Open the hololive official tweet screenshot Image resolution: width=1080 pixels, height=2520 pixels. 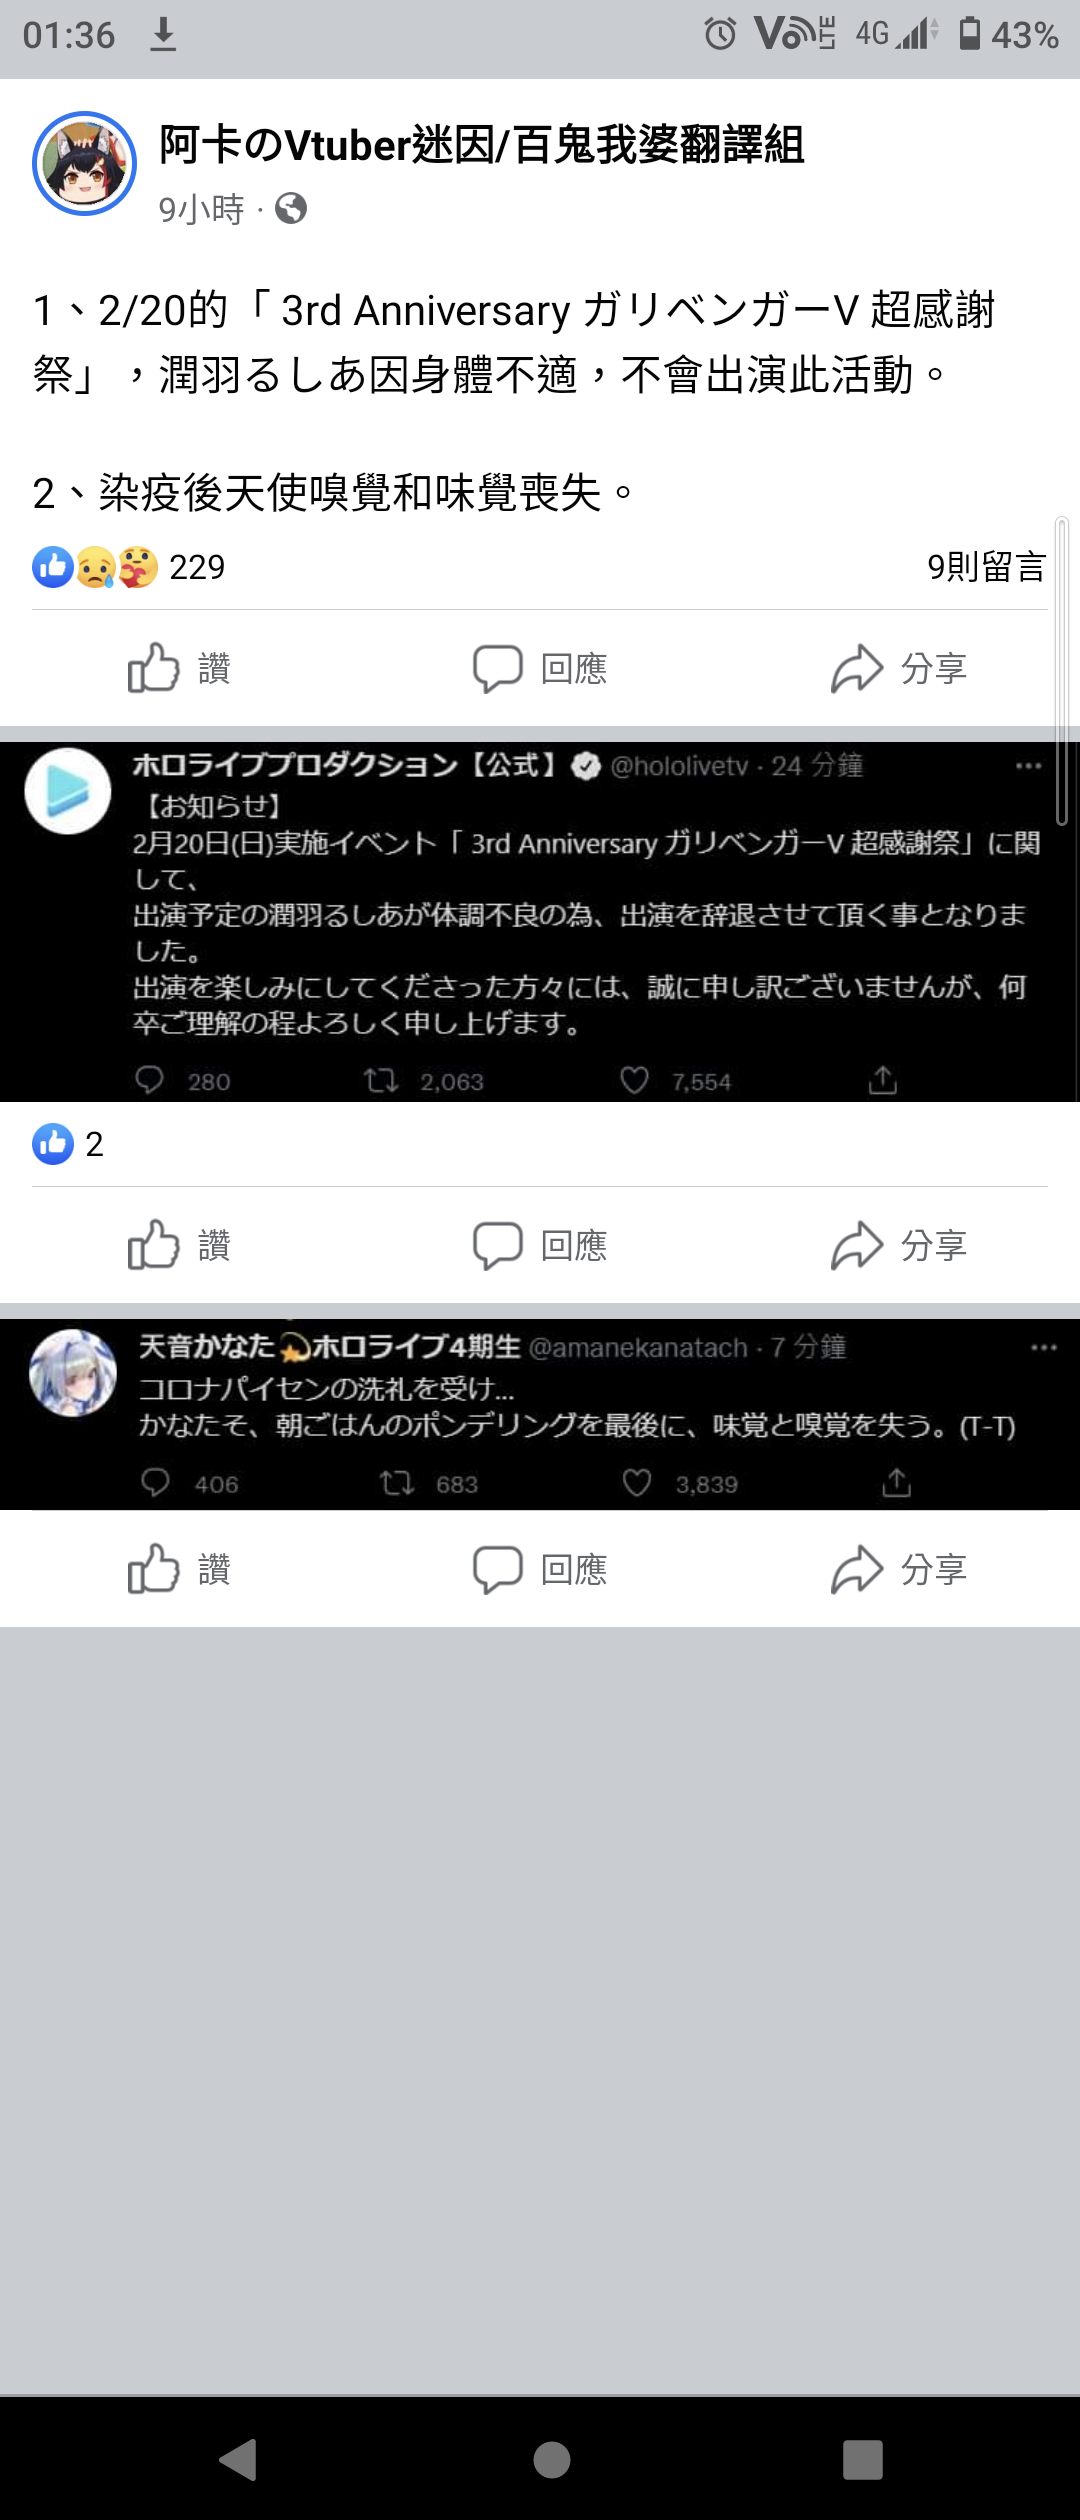click(x=540, y=922)
